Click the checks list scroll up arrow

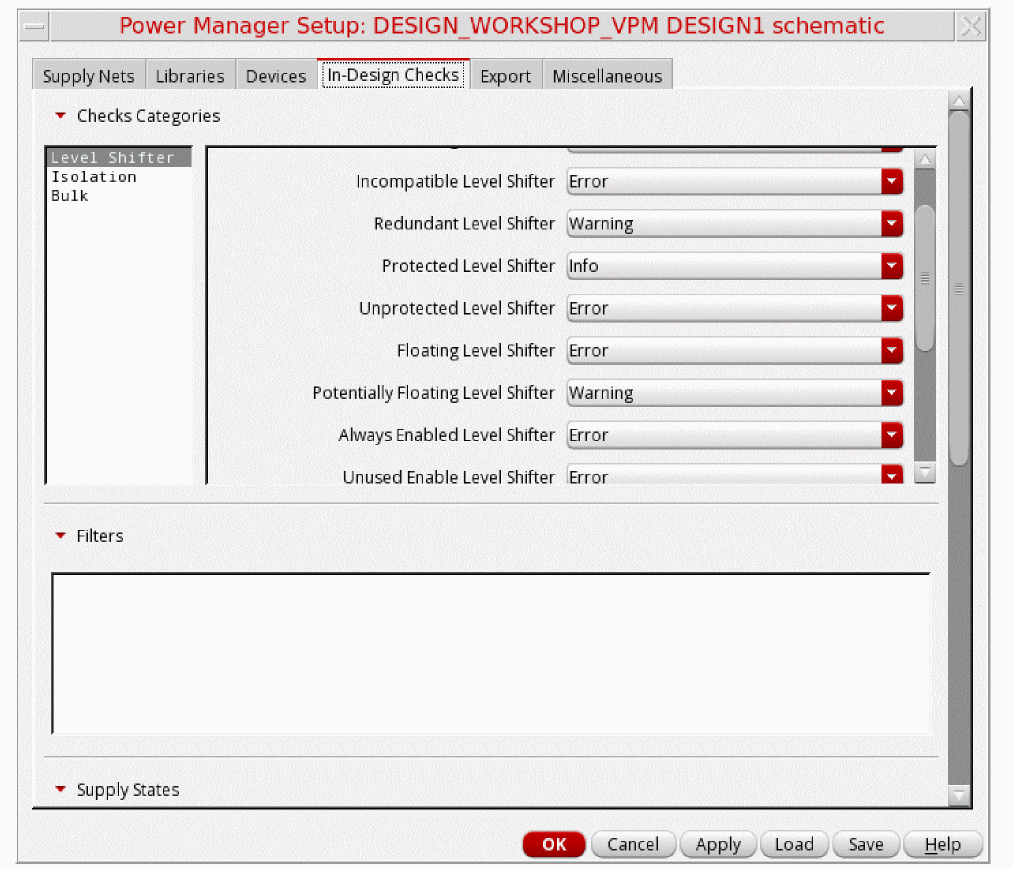[925, 159]
